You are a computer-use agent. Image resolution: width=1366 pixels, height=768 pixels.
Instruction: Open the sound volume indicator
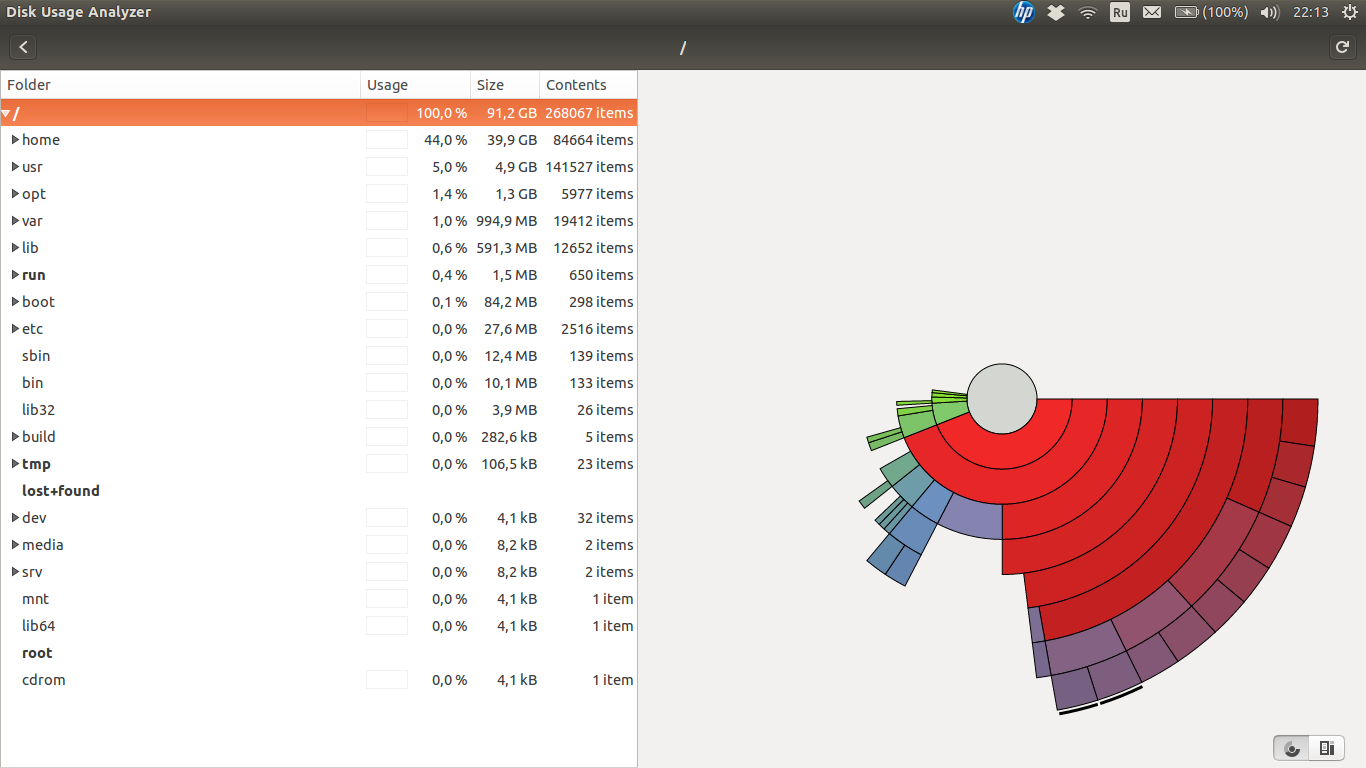1270,12
